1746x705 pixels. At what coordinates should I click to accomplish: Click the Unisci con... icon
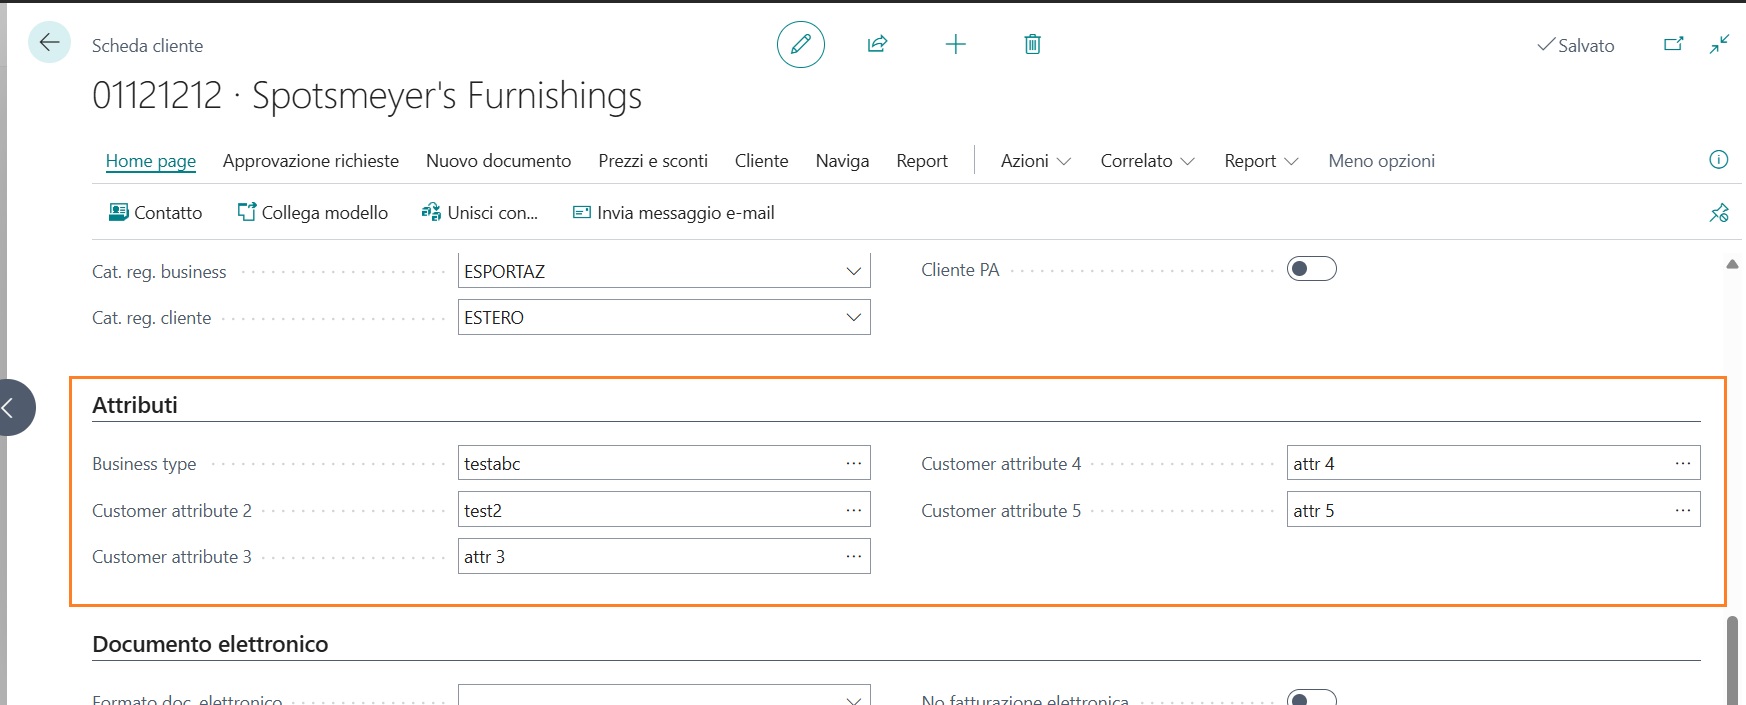coord(431,212)
